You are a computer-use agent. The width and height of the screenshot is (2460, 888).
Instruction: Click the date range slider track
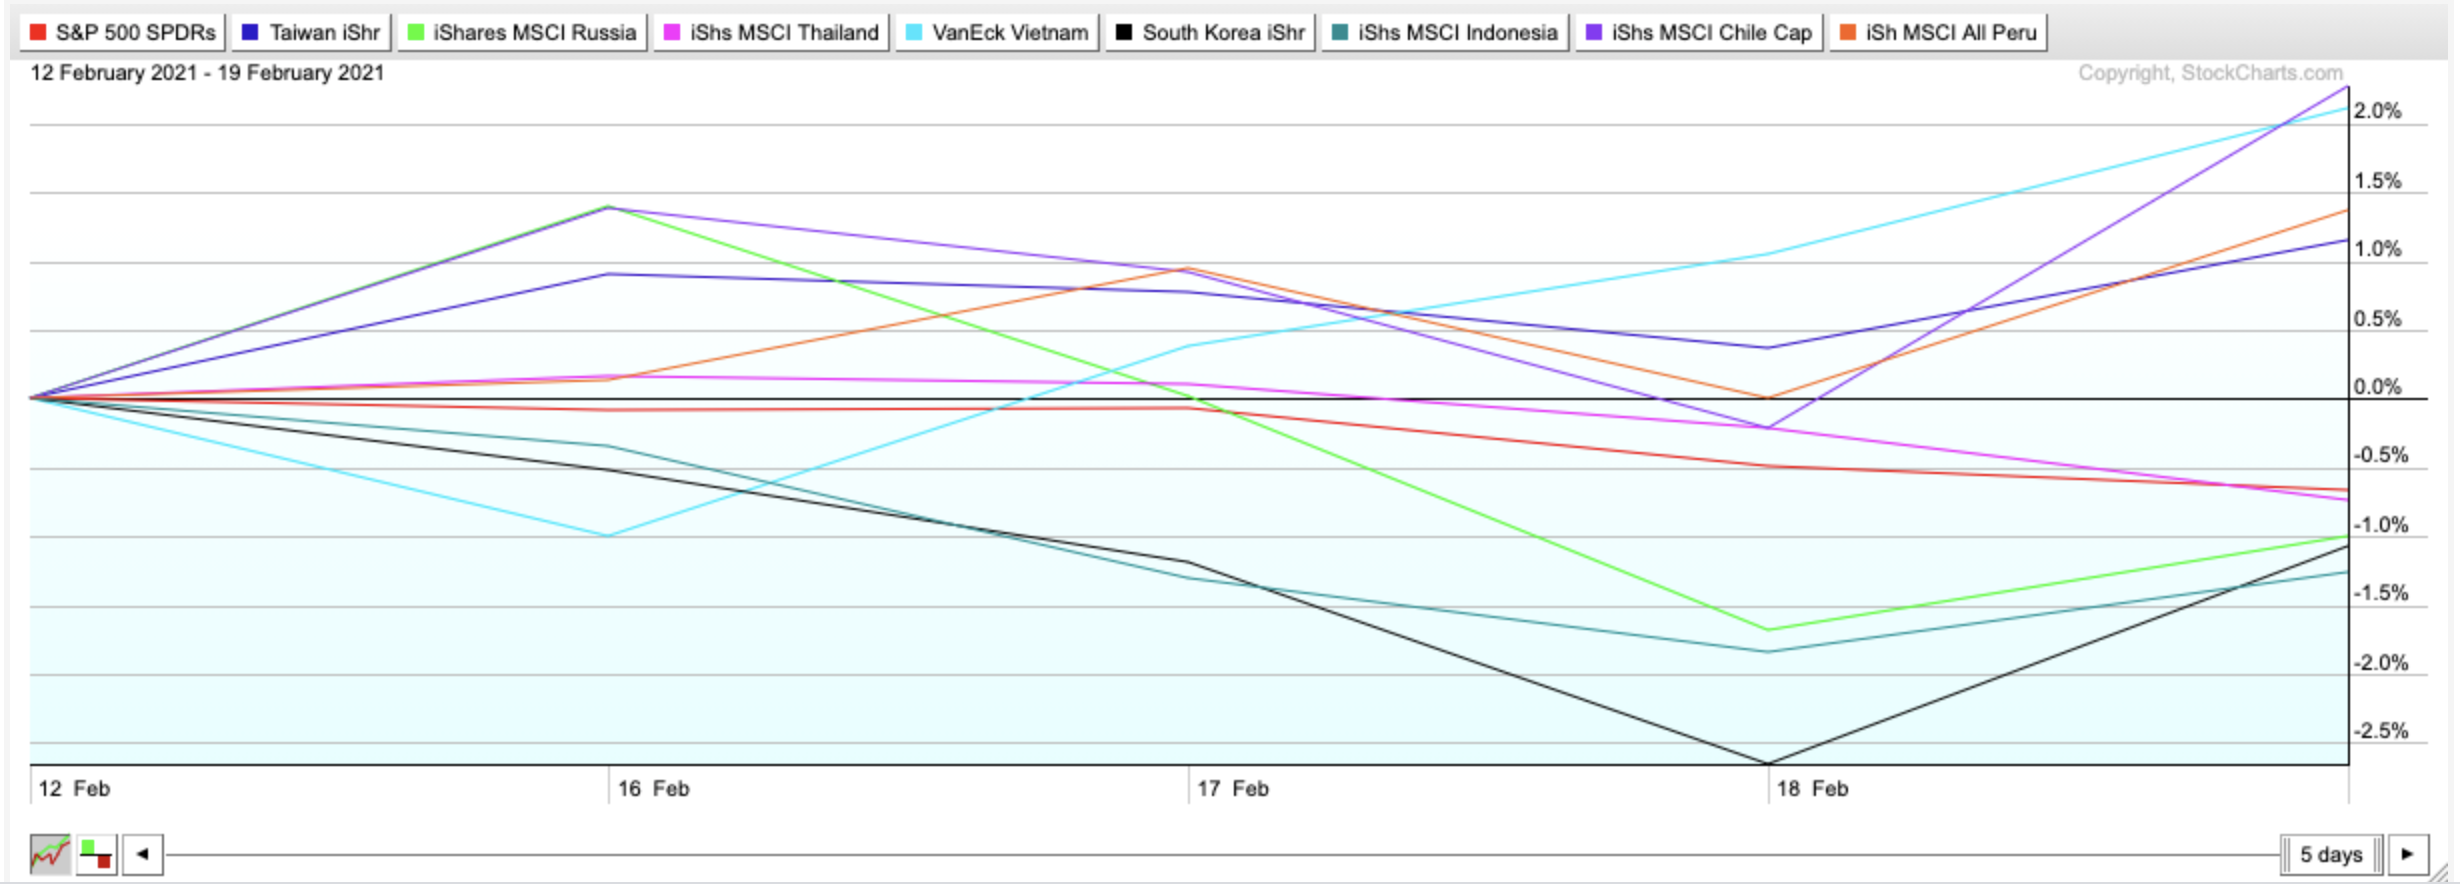(x=1222, y=855)
